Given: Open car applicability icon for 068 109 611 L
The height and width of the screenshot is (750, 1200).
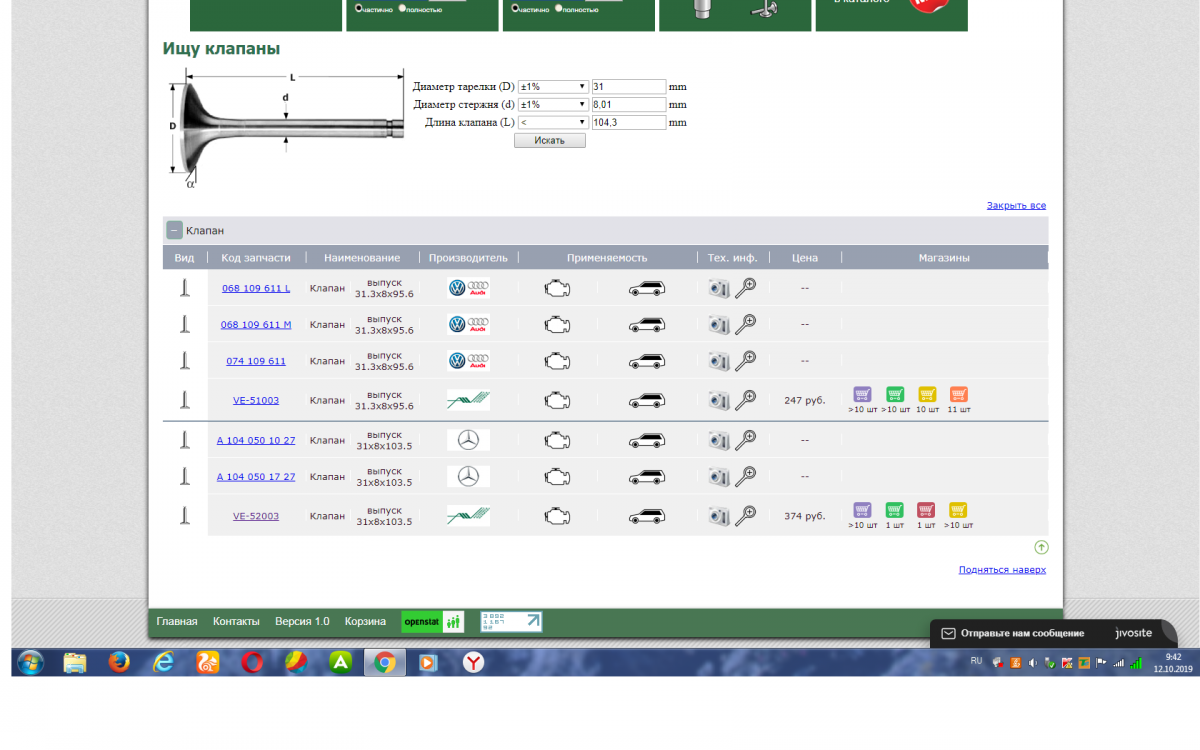Looking at the screenshot, I should coord(646,289).
